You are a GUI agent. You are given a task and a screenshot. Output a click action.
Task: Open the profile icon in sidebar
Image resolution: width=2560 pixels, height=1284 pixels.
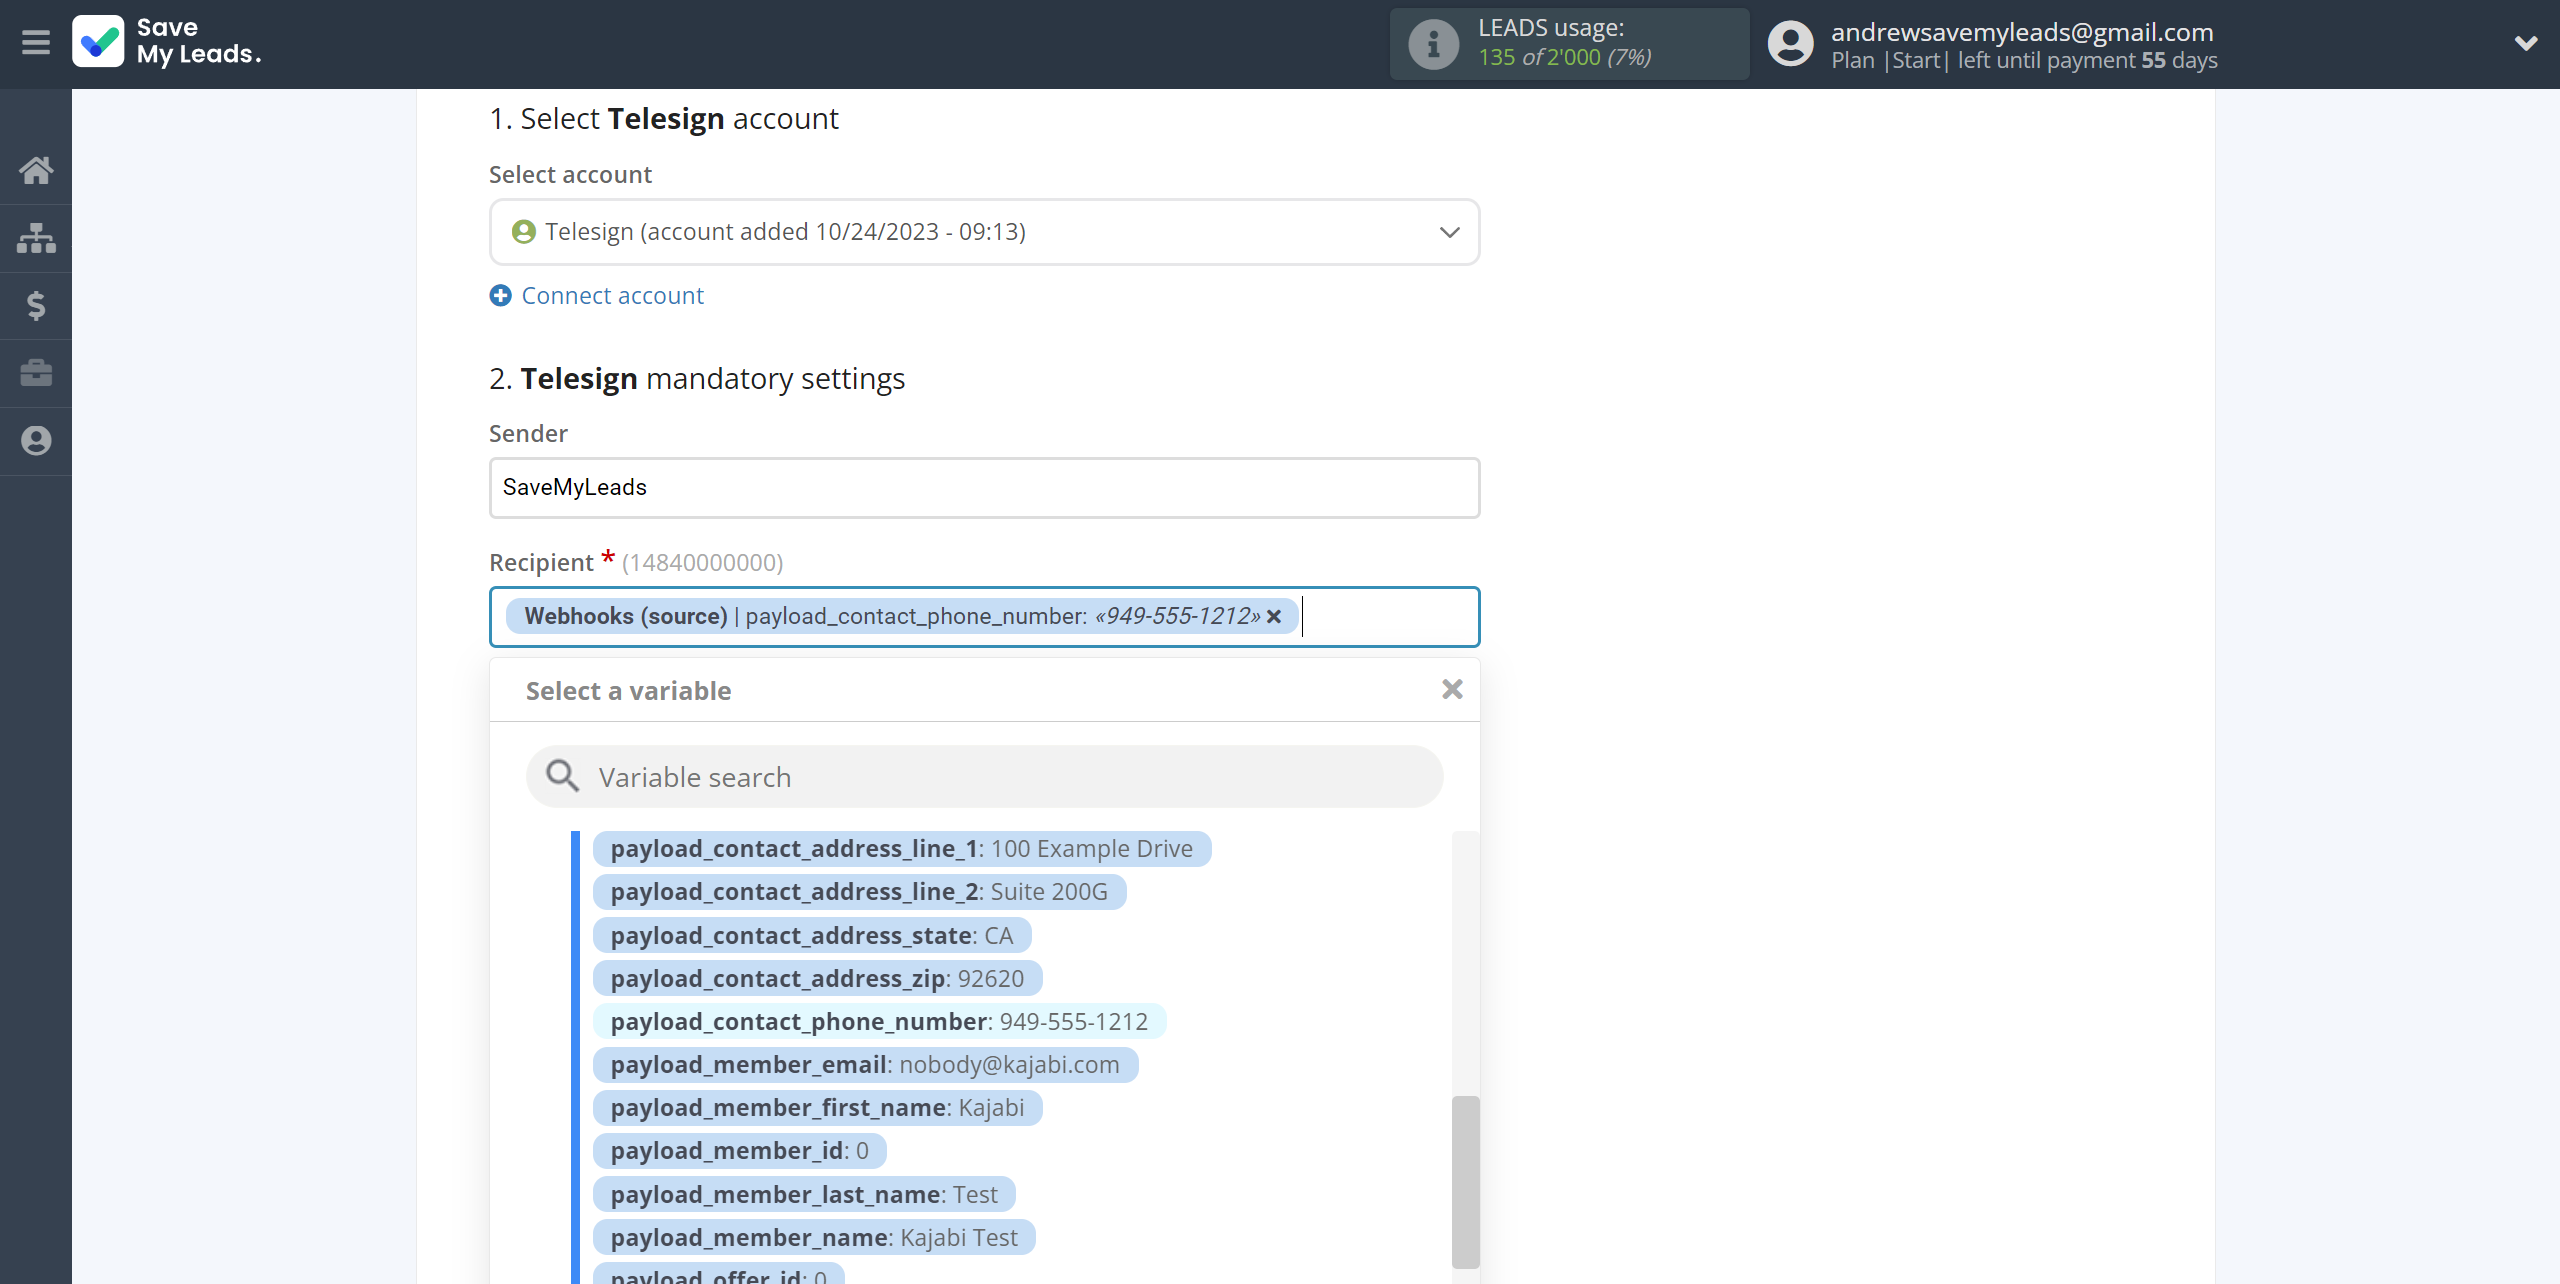(x=36, y=441)
